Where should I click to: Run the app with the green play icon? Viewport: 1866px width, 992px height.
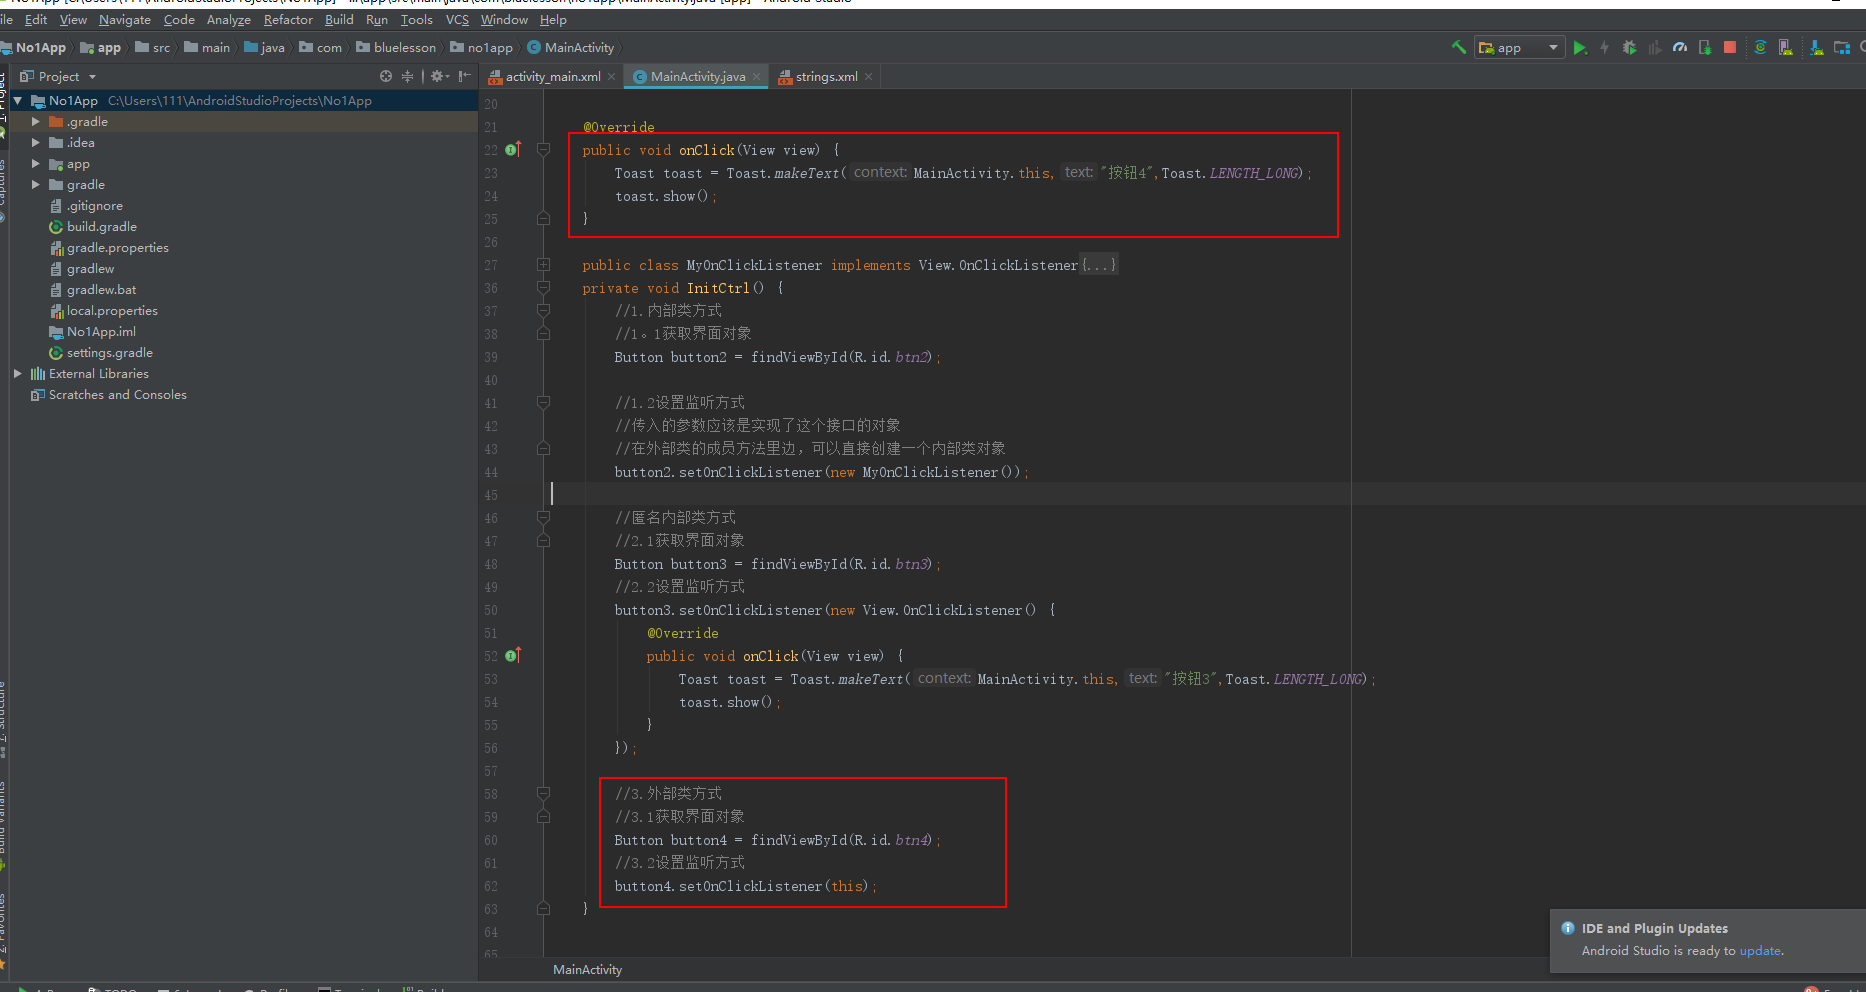click(x=1580, y=48)
